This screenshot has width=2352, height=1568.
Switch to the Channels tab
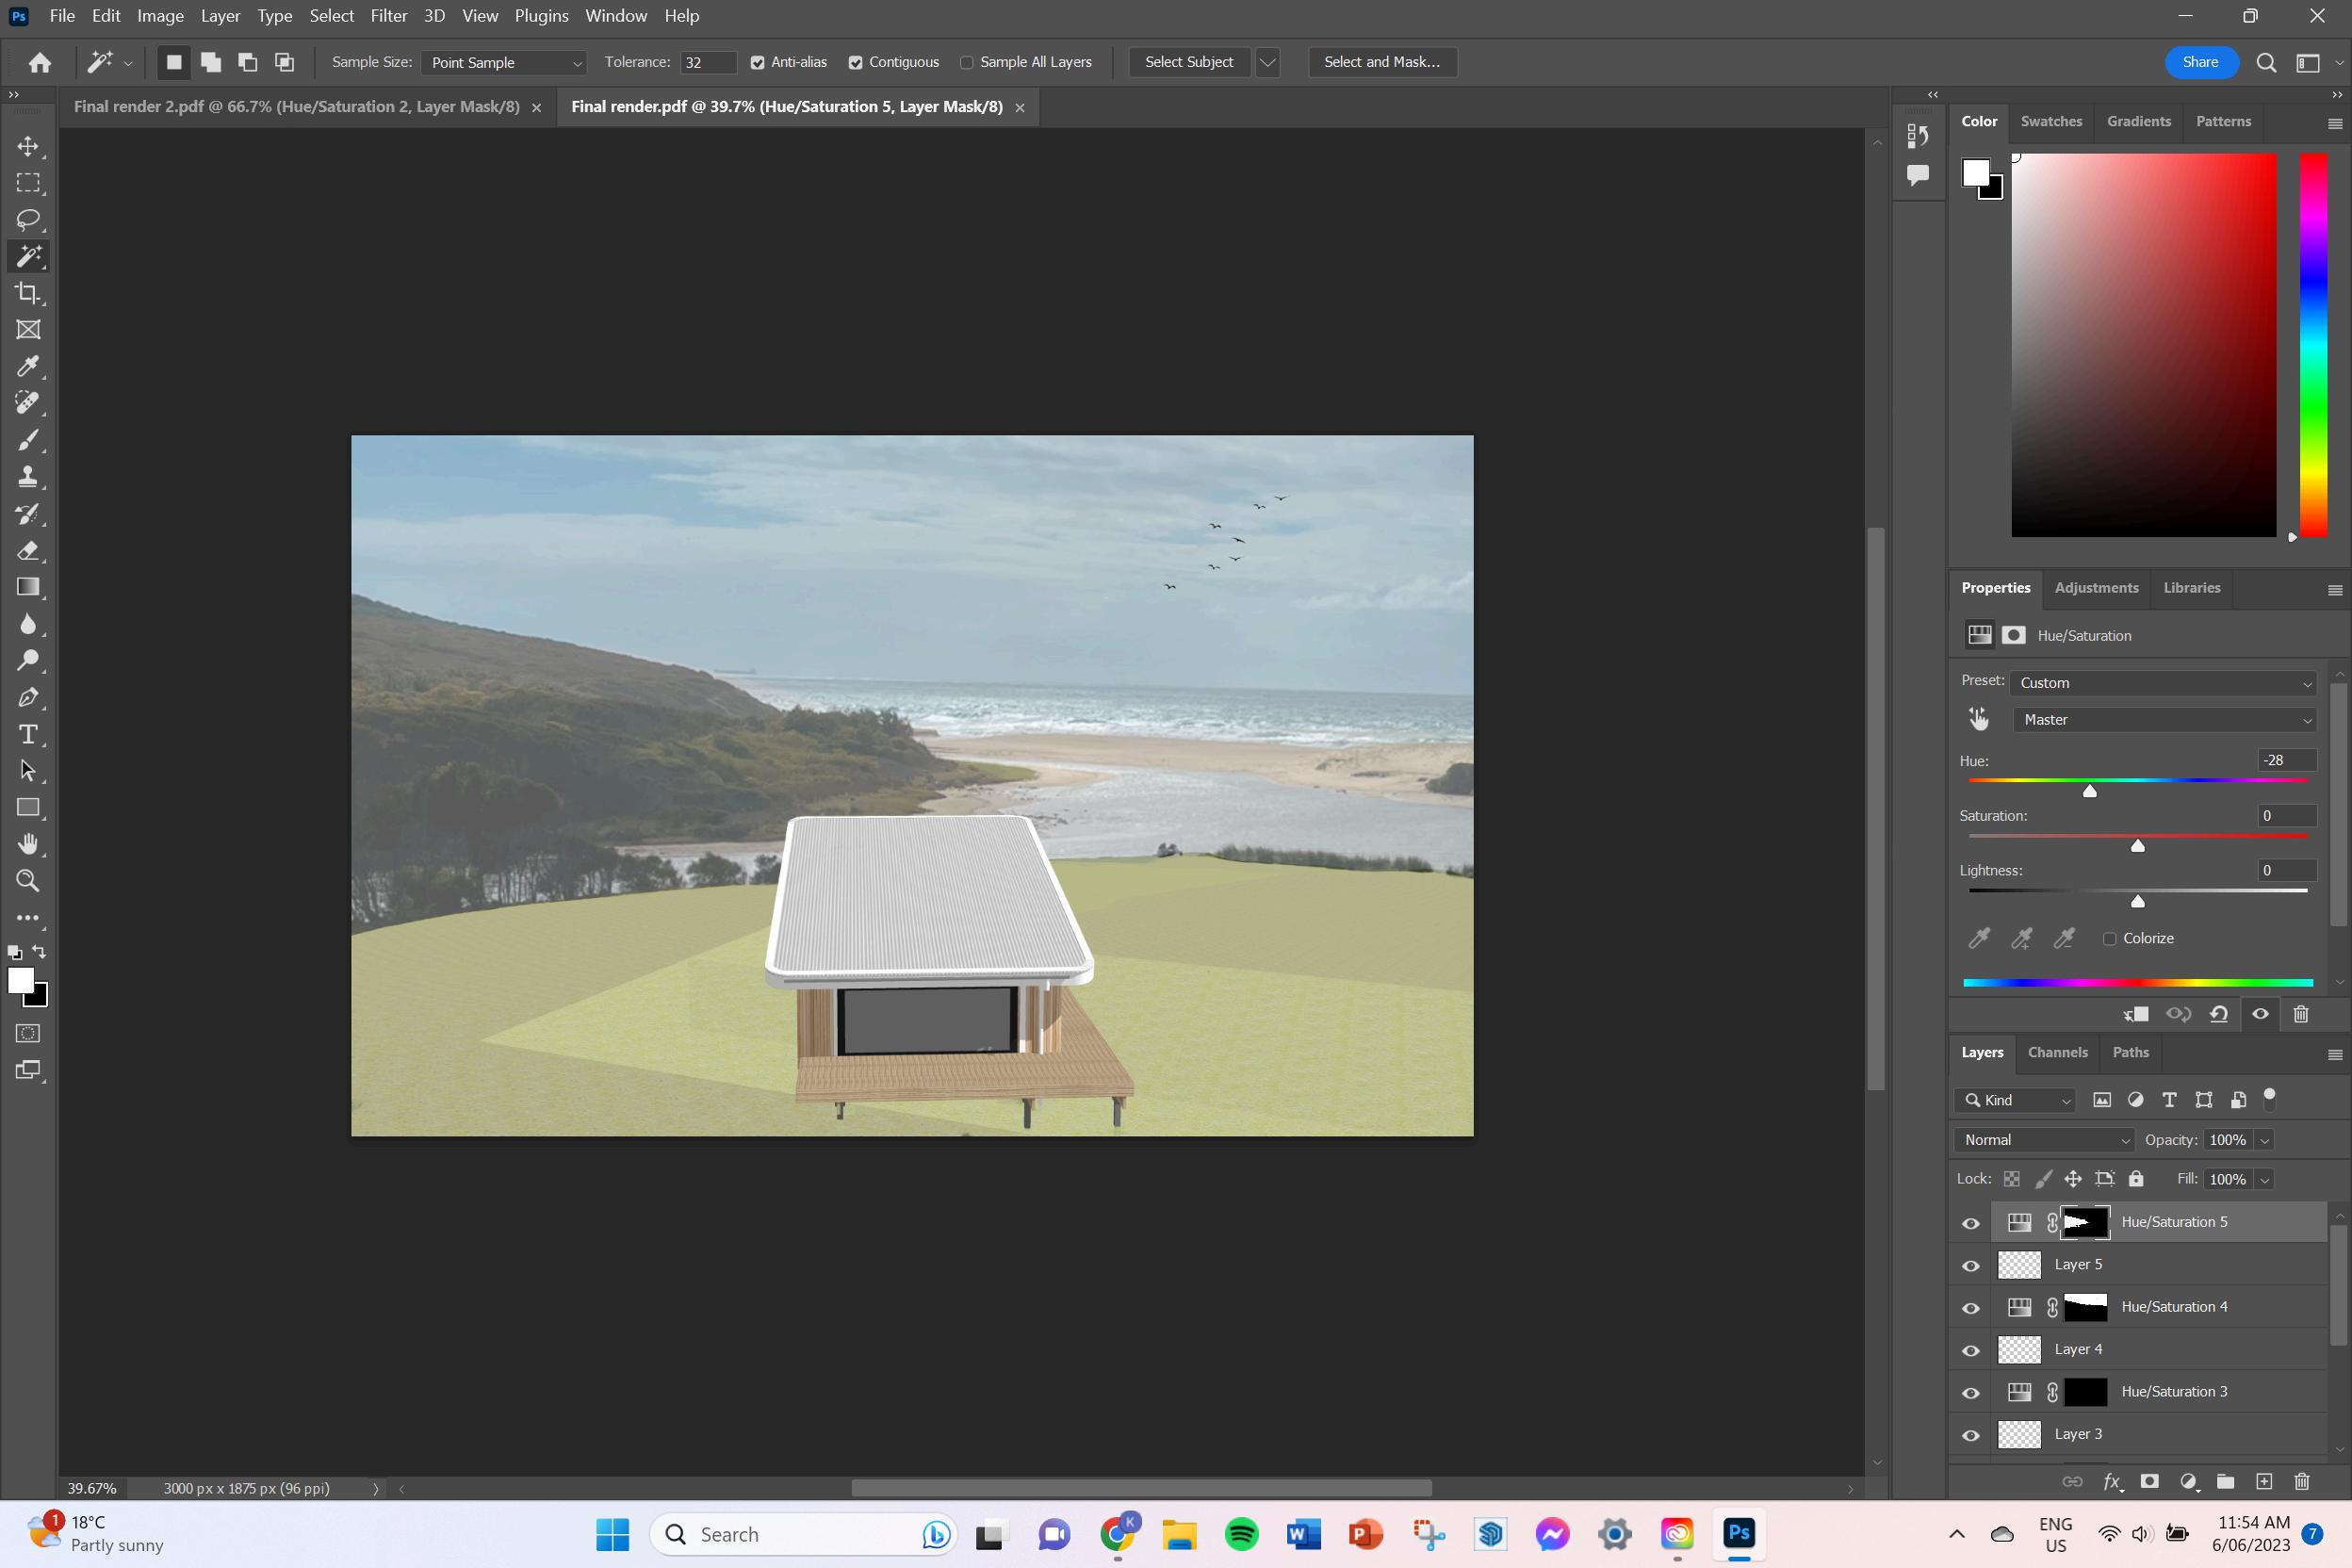tap(2057, 1052)
